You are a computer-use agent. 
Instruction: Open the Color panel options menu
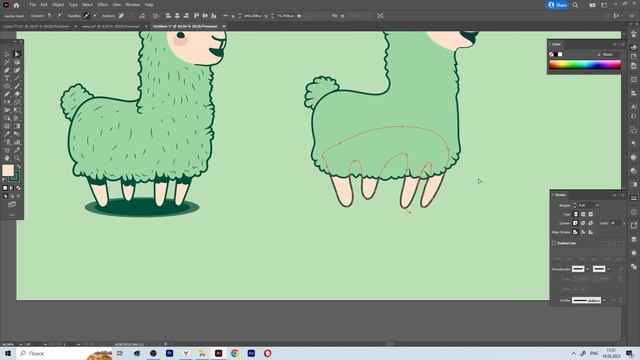[x=623, y=44]
